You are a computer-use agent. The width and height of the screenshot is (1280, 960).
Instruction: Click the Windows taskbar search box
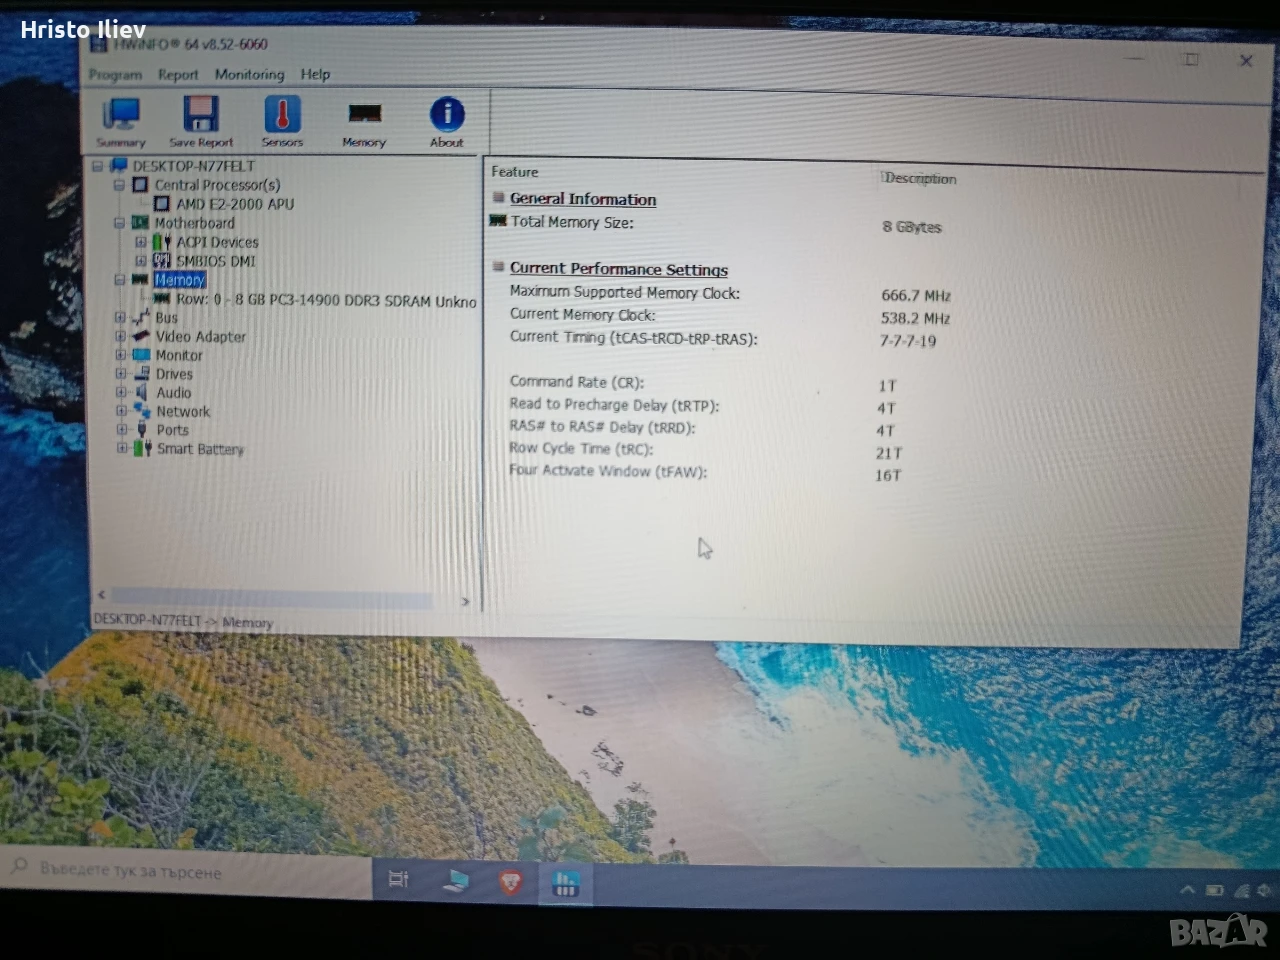(x=186, y=873)
